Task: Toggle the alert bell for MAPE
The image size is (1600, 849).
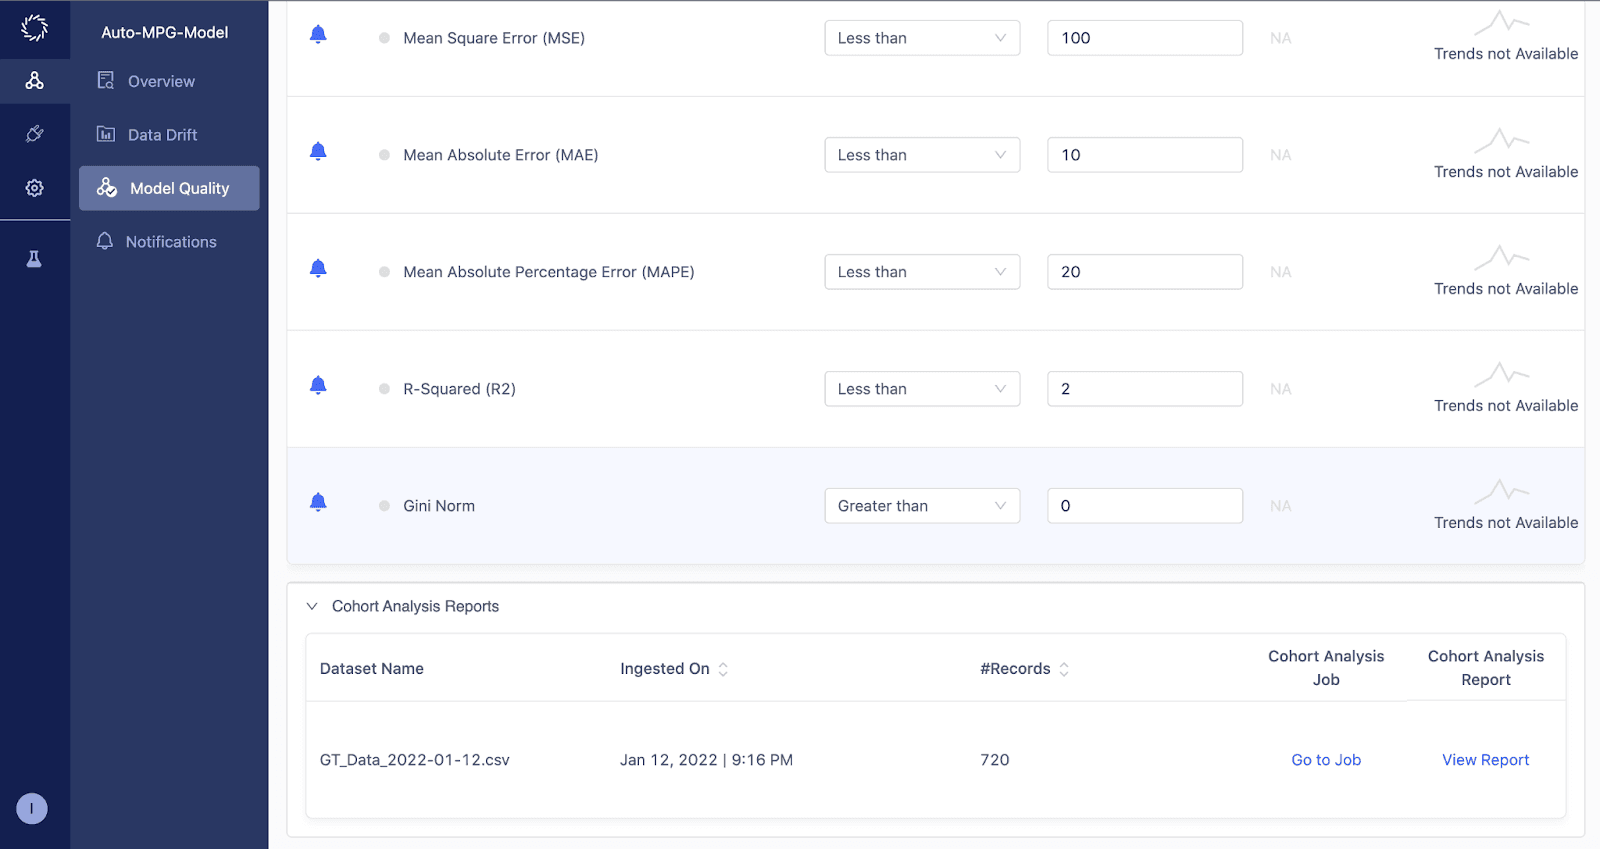Action: tap(318, 269)
